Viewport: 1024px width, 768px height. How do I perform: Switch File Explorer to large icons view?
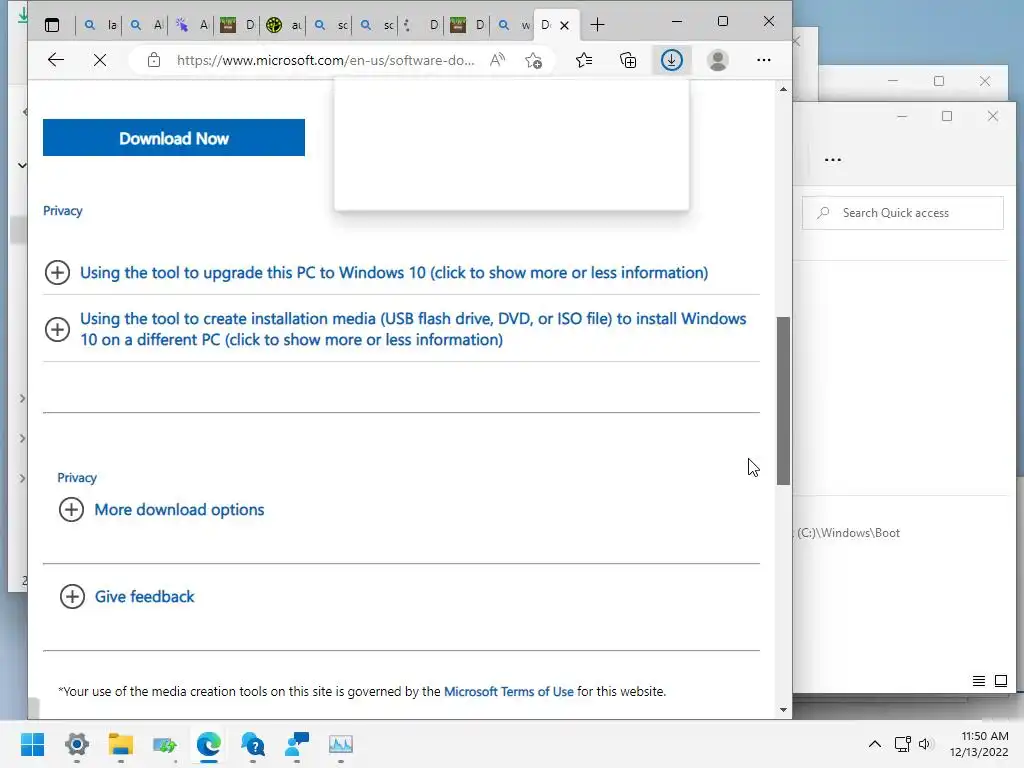click(1001, 681)
